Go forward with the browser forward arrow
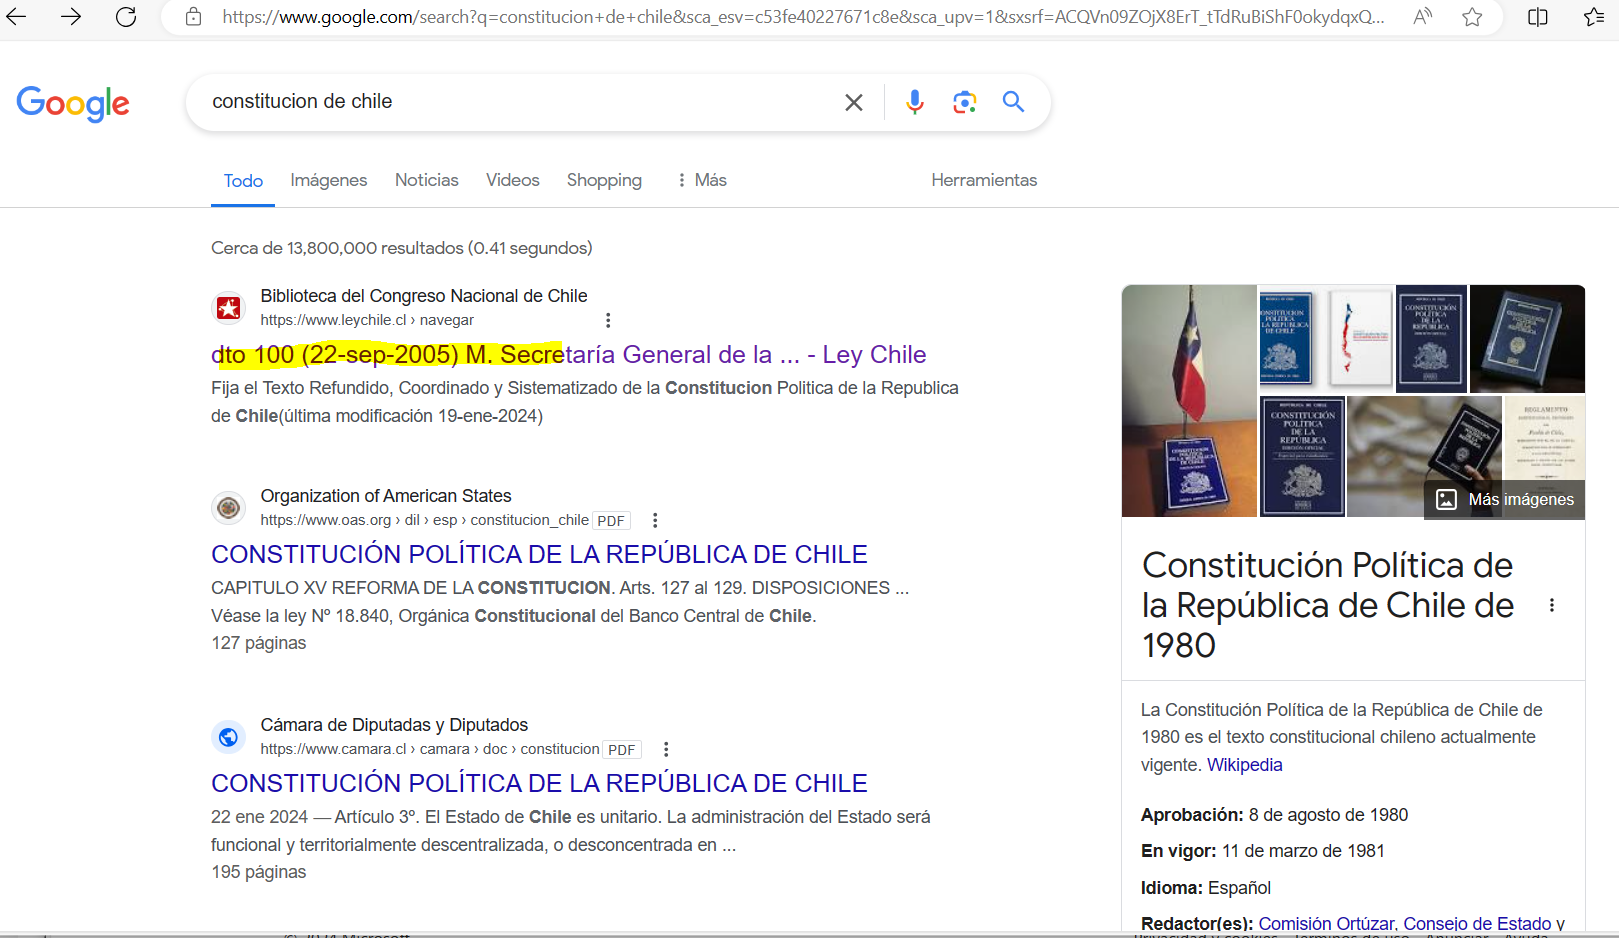1619x938 pixels. pyautogui.click(x=71, y=16)
